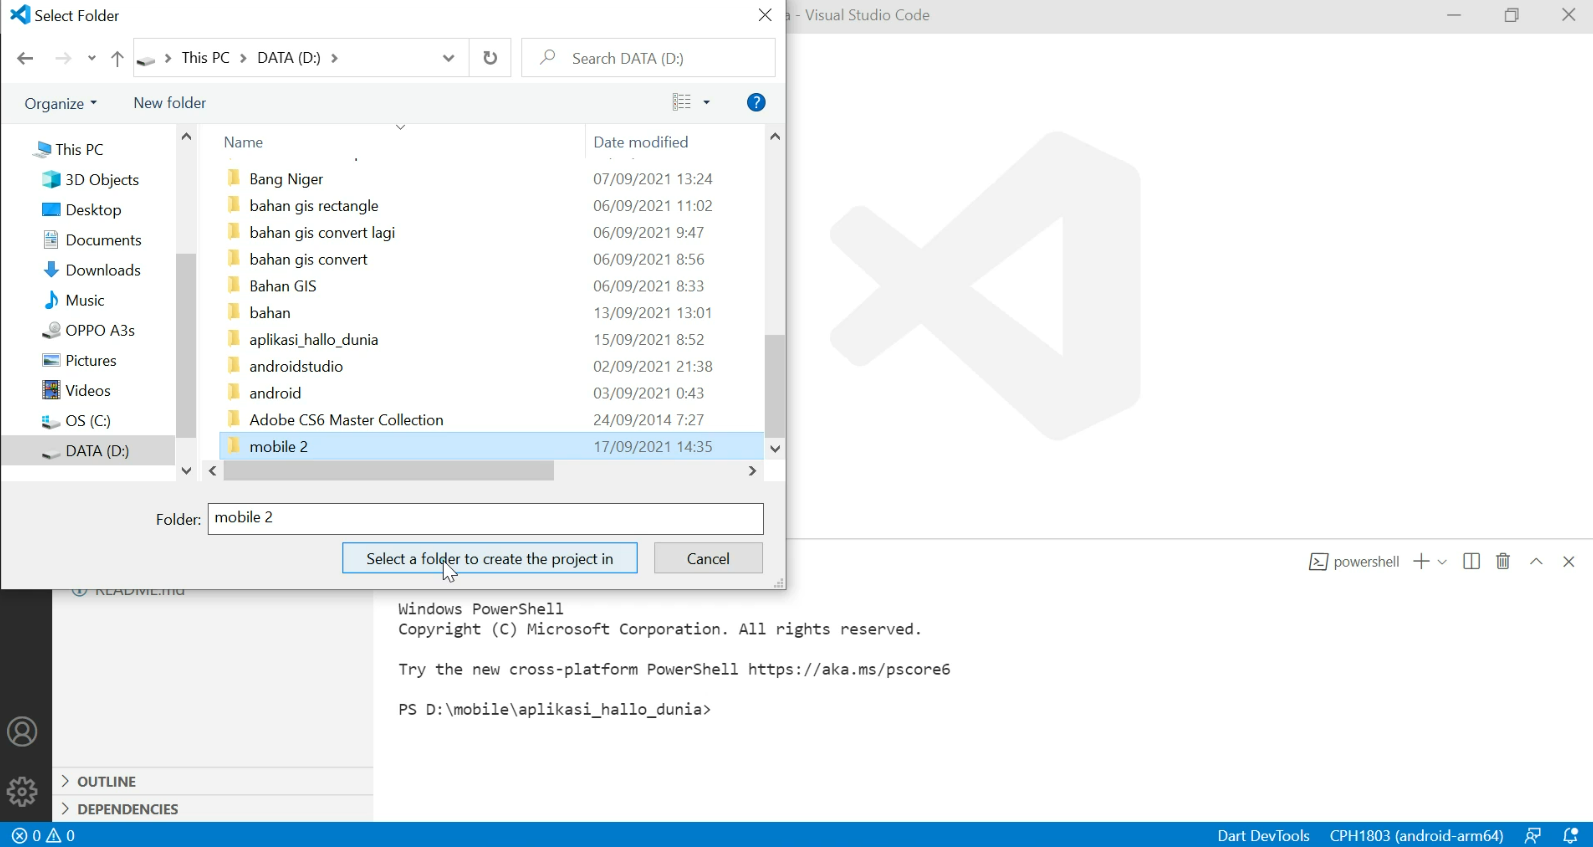Expand the DEPENDENCIES section
Screen dimensions: 1593x847
click(213, 808)
